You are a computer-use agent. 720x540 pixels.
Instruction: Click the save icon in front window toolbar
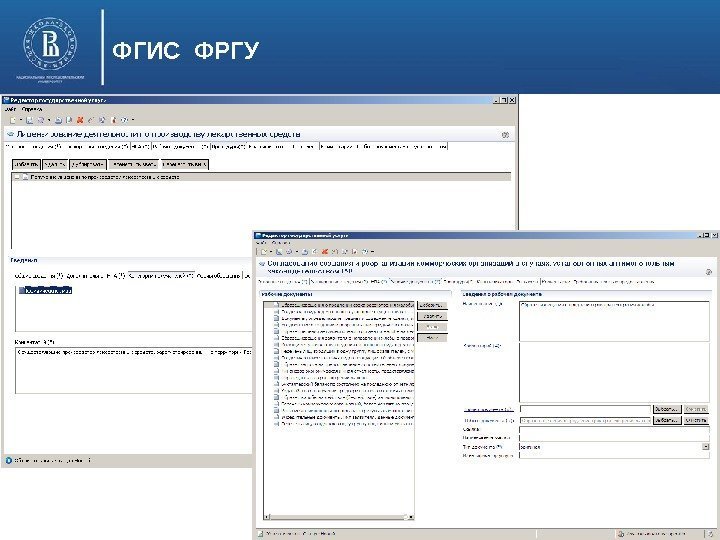pos(279,252)
